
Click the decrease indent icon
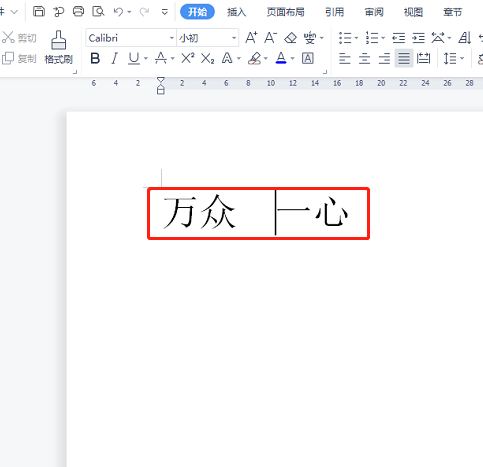[399, 38]
